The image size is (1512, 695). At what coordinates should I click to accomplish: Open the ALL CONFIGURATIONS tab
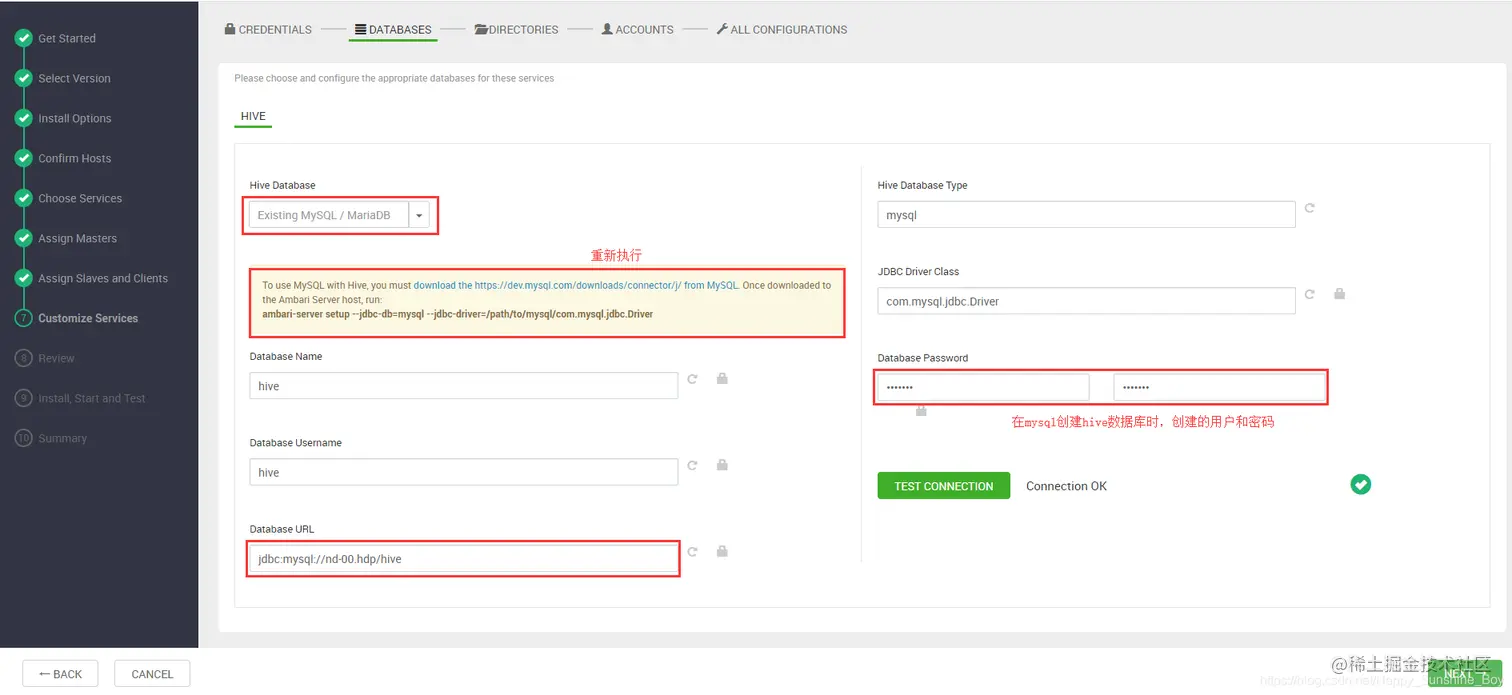[782, 30]
